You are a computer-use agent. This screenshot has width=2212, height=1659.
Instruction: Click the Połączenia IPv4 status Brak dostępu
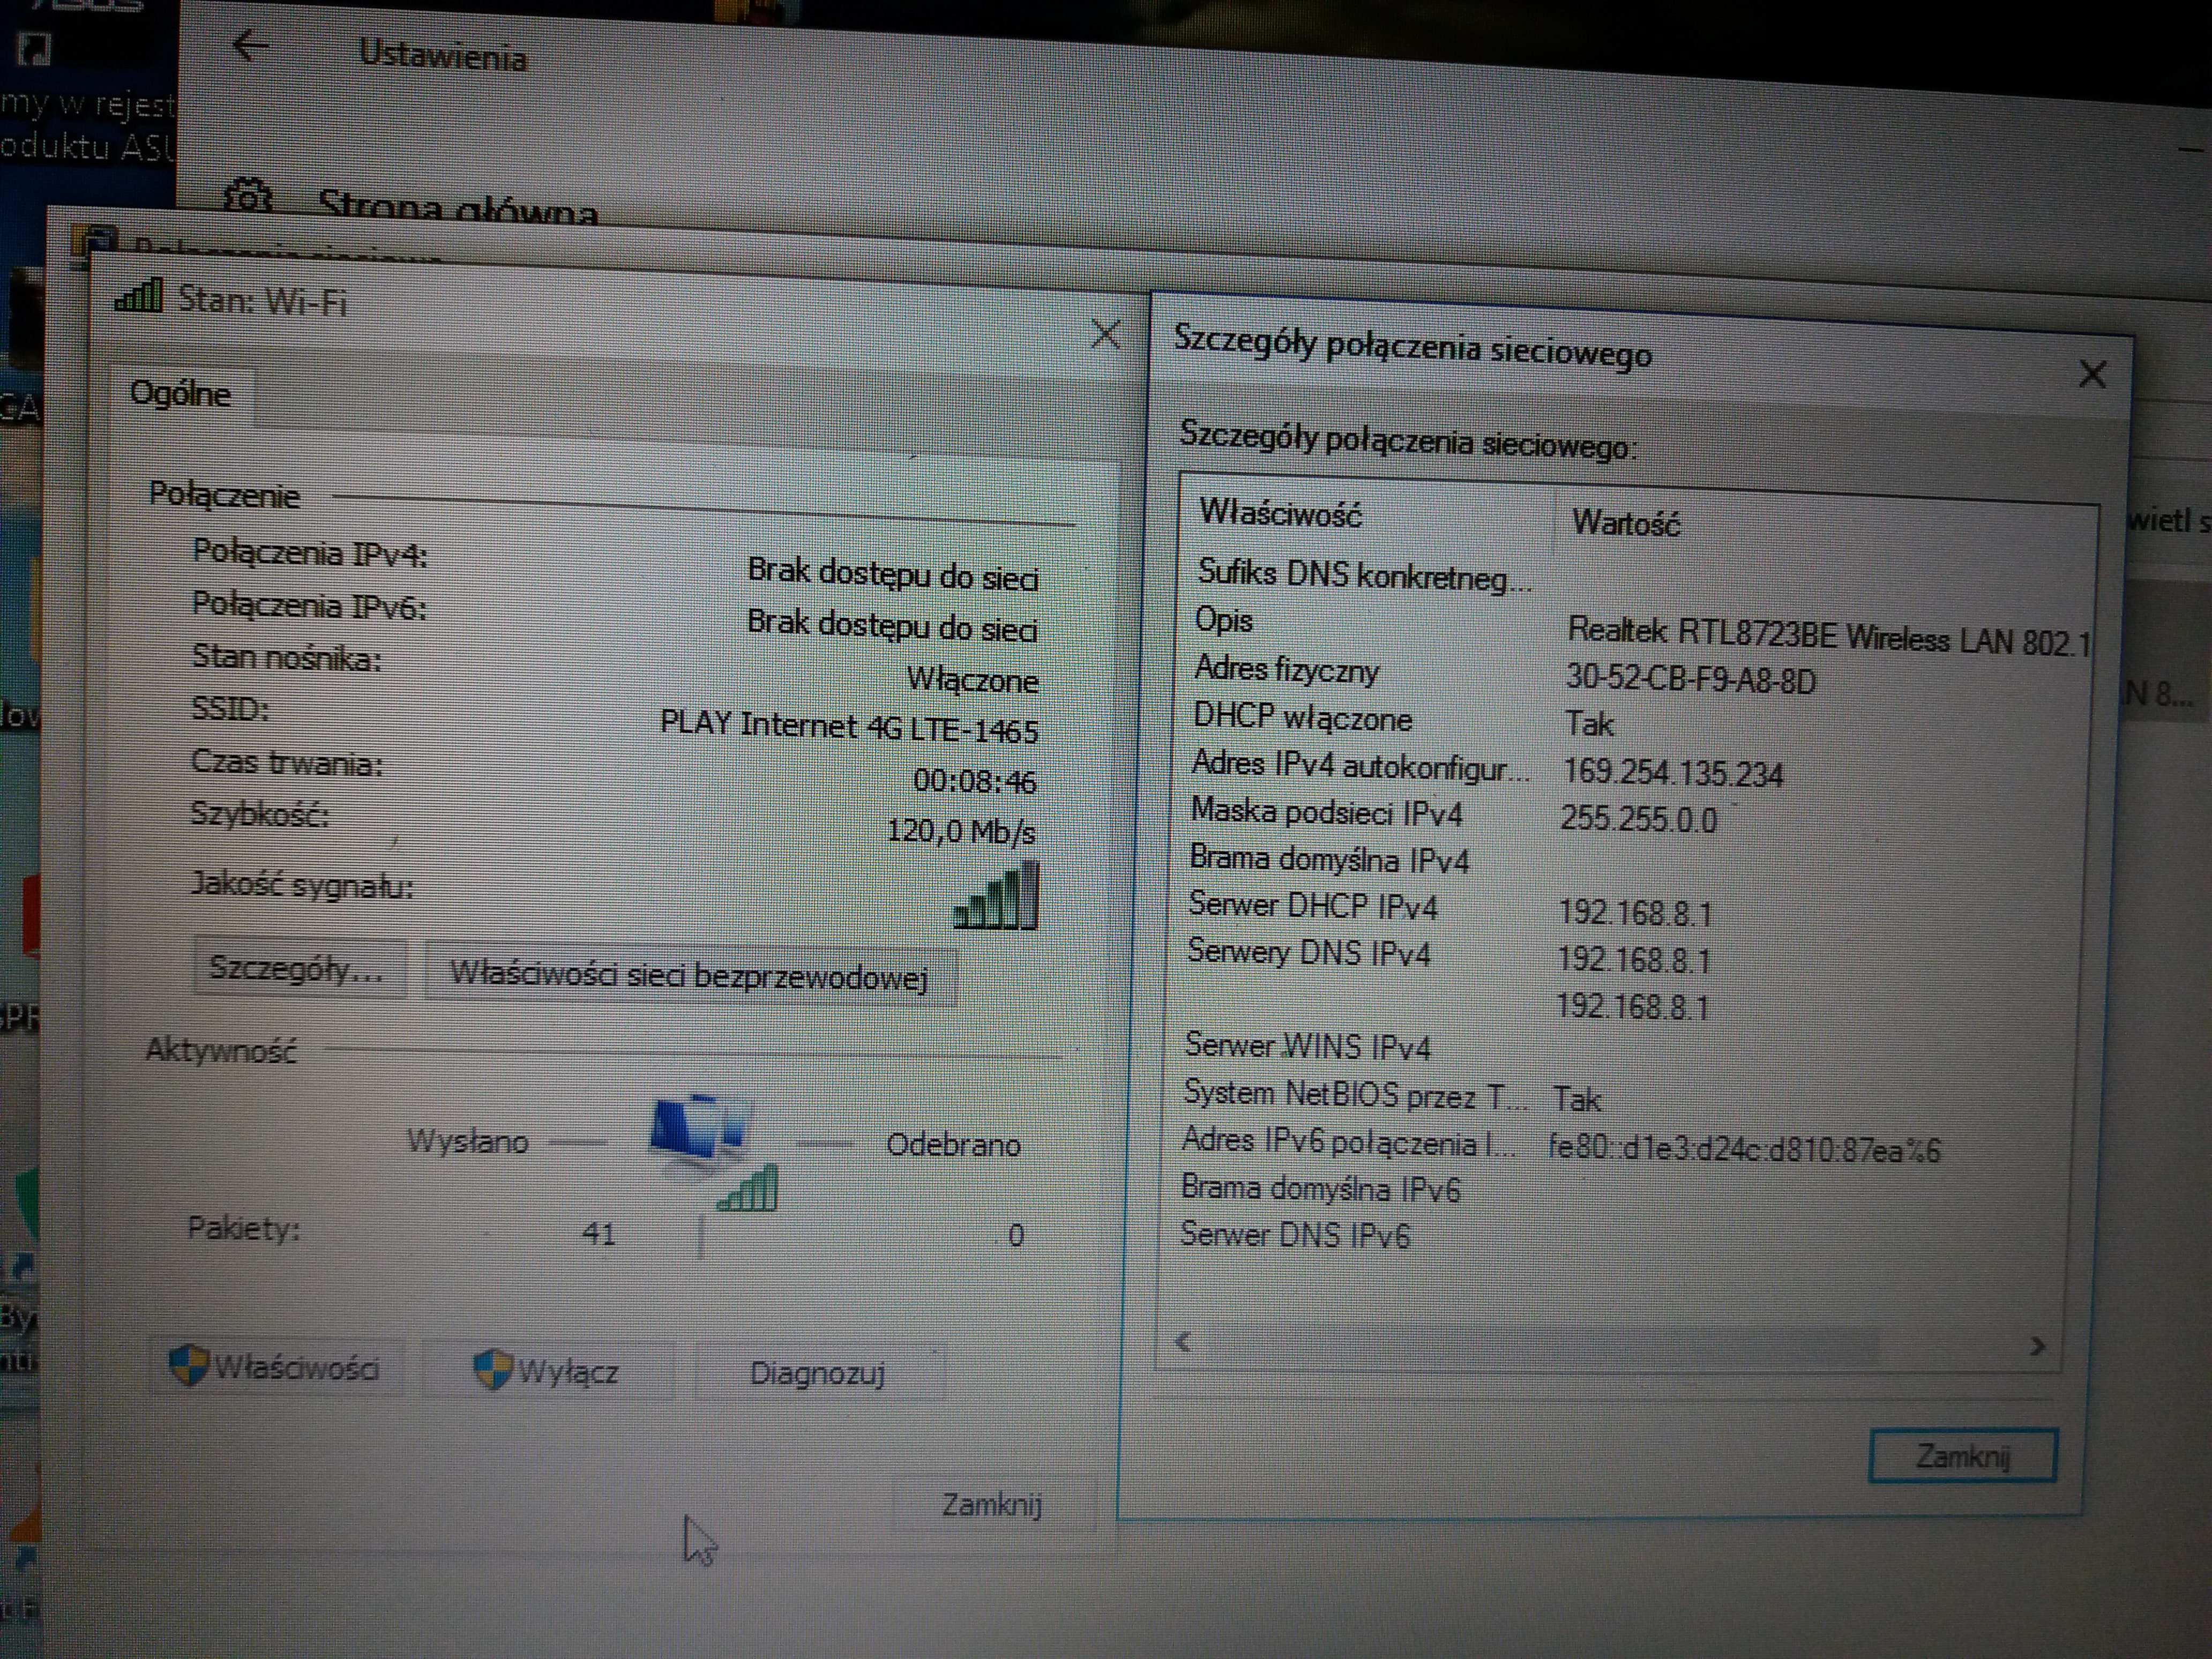(x=893, y=574)
